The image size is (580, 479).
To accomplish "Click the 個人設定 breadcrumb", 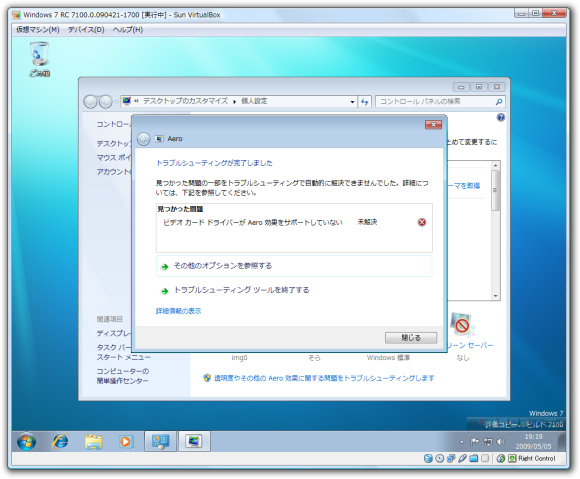I will [254, 101].
